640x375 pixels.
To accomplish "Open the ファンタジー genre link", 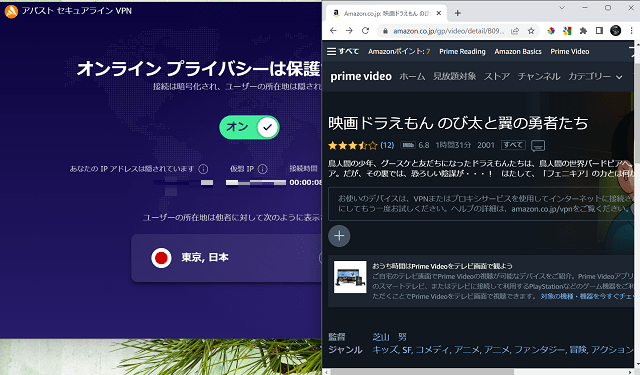I will coord(540,350).
